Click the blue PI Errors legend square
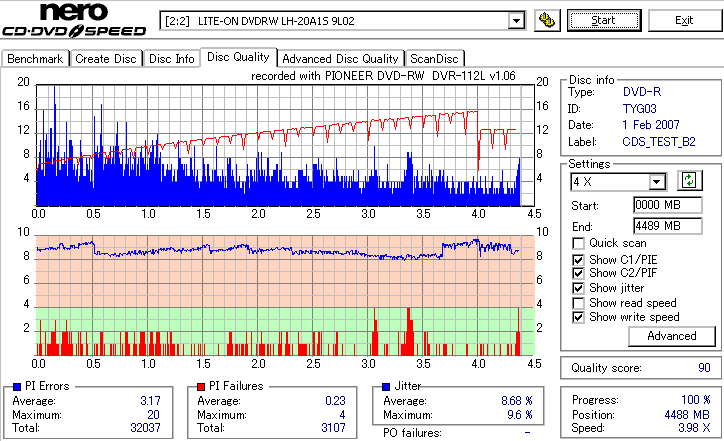Image resolution: width=724 pixels, height=441 pixels. [x=17, y=387]
